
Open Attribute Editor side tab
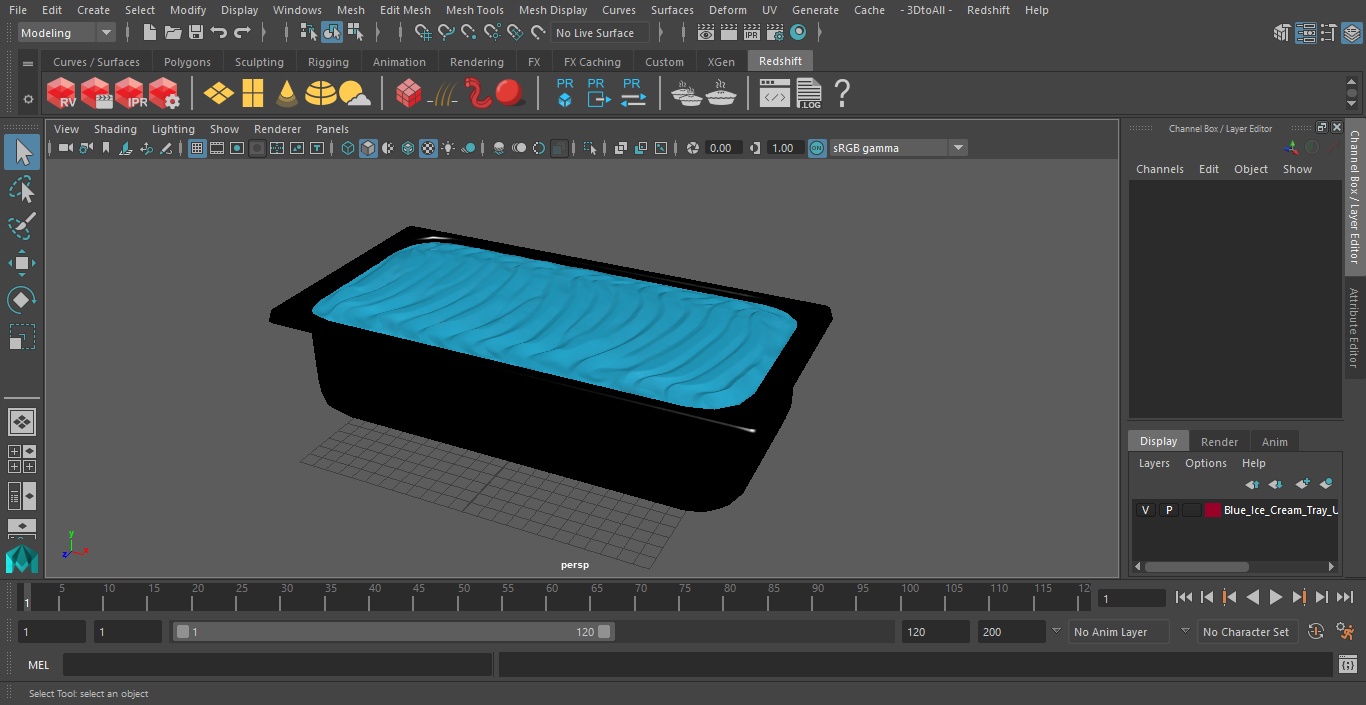1354,329
